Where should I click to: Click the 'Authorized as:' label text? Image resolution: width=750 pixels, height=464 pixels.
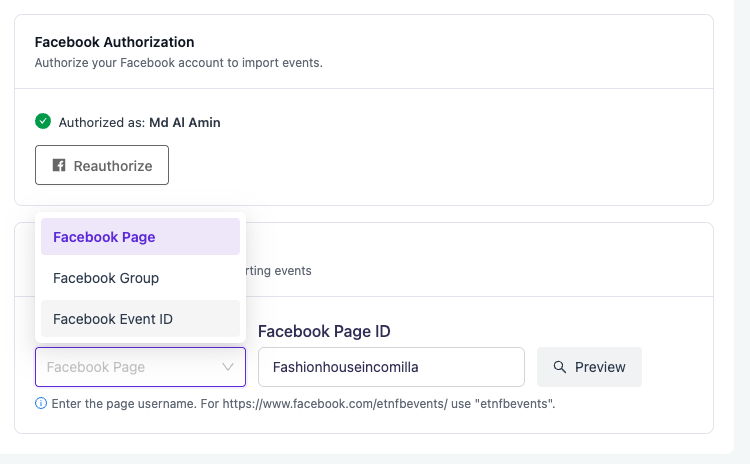coord(102,123)
